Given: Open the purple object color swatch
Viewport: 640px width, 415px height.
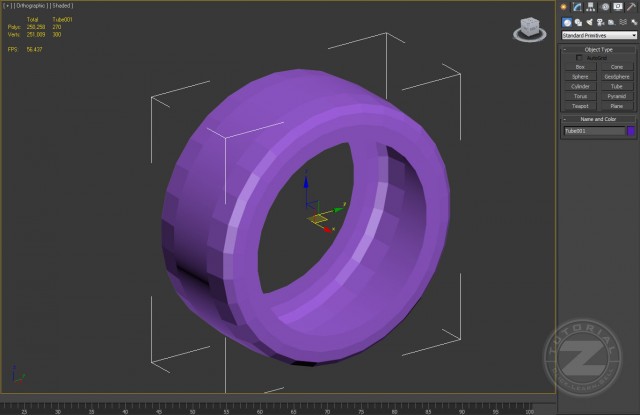Looking at the screenshot, I should point(631,131).
